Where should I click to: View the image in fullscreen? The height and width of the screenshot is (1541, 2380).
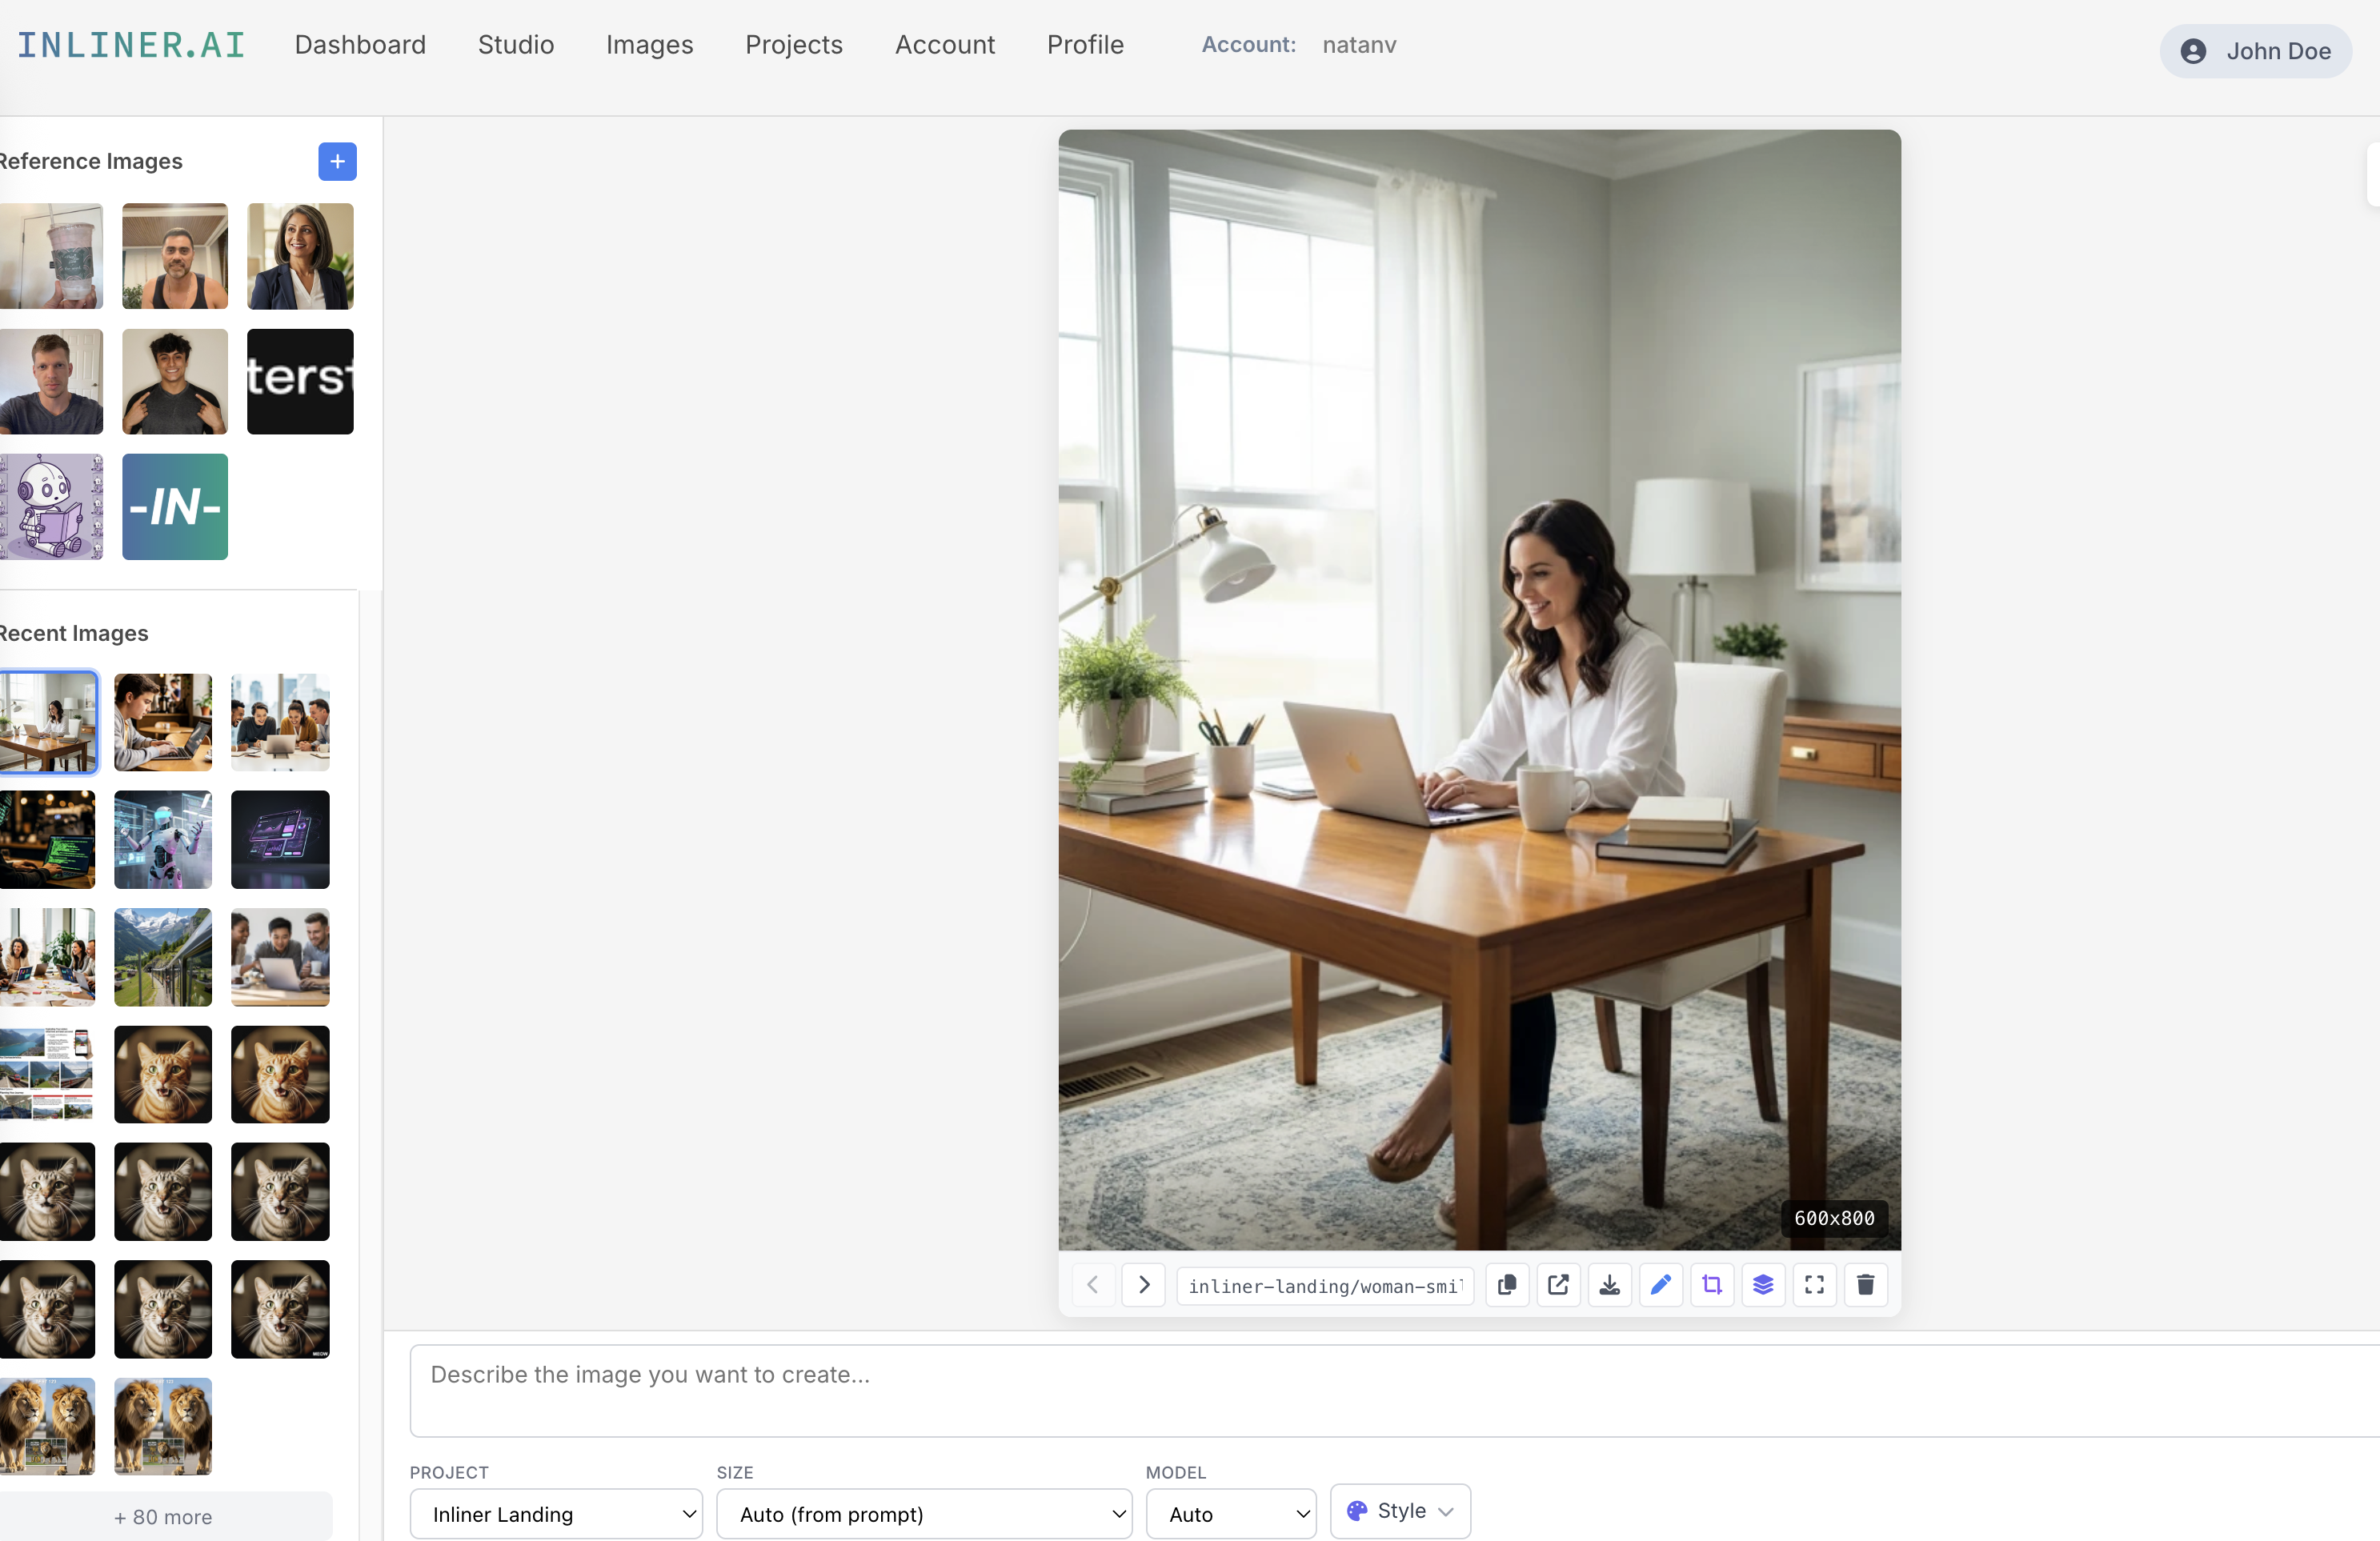[1814, 1285]
